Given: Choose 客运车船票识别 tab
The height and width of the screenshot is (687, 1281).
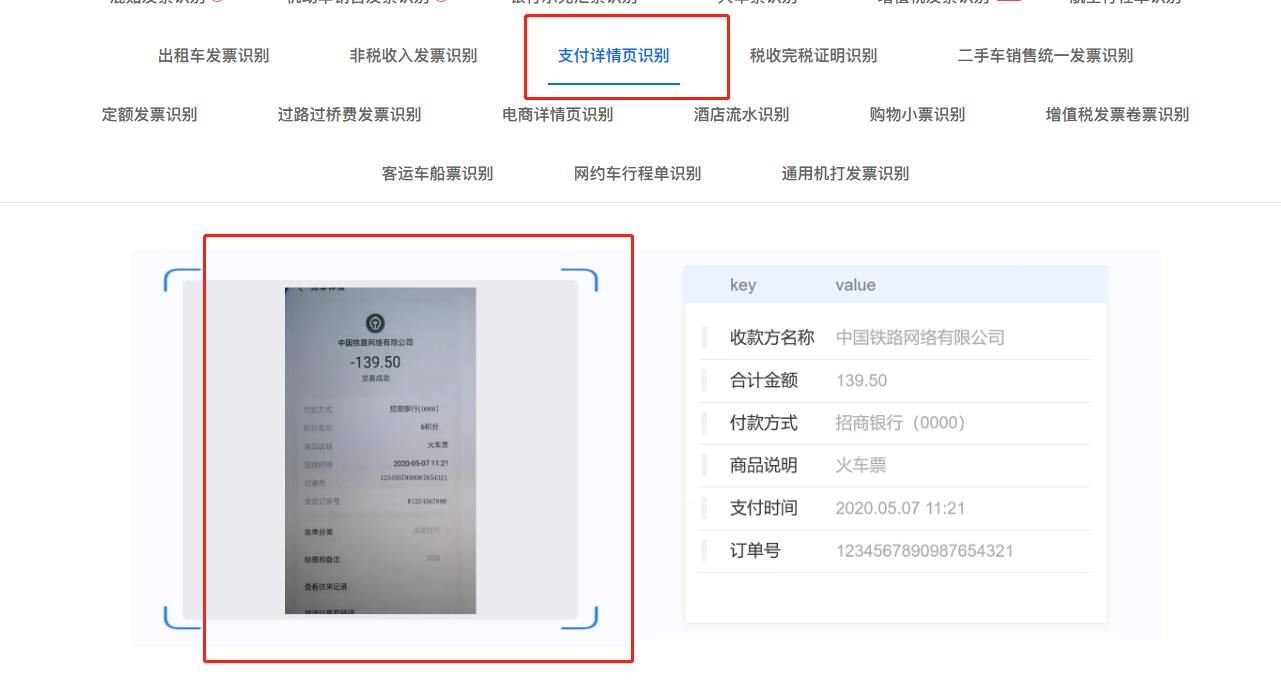Looking at the screenshot, I should coord(437,174).
